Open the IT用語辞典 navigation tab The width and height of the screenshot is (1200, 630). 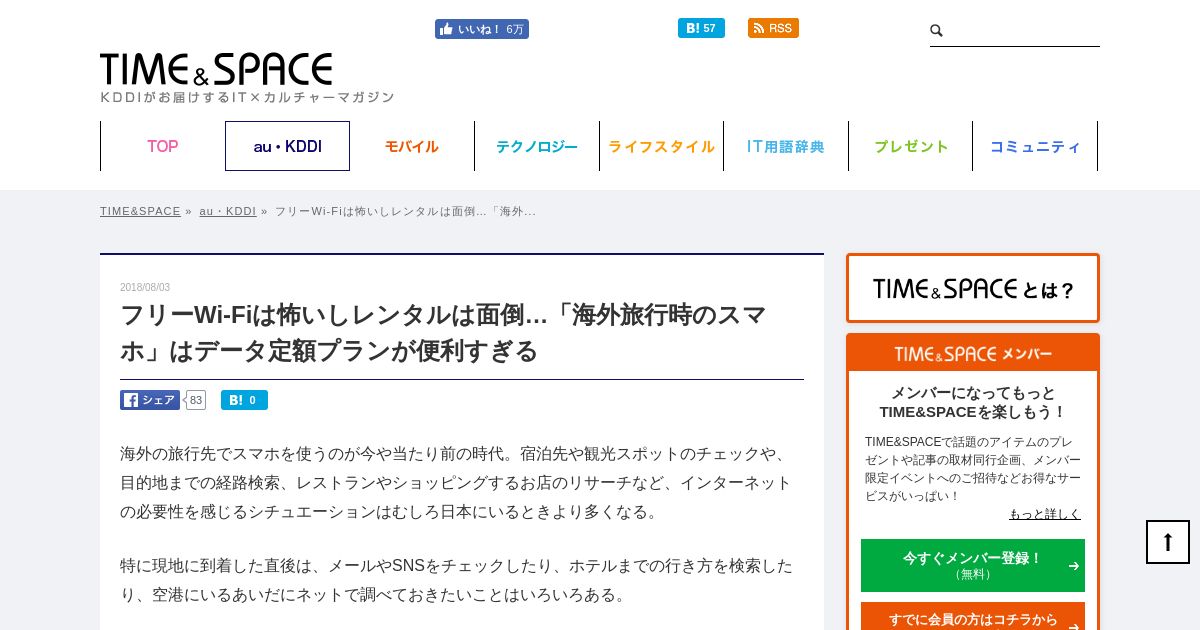[786, 146]
